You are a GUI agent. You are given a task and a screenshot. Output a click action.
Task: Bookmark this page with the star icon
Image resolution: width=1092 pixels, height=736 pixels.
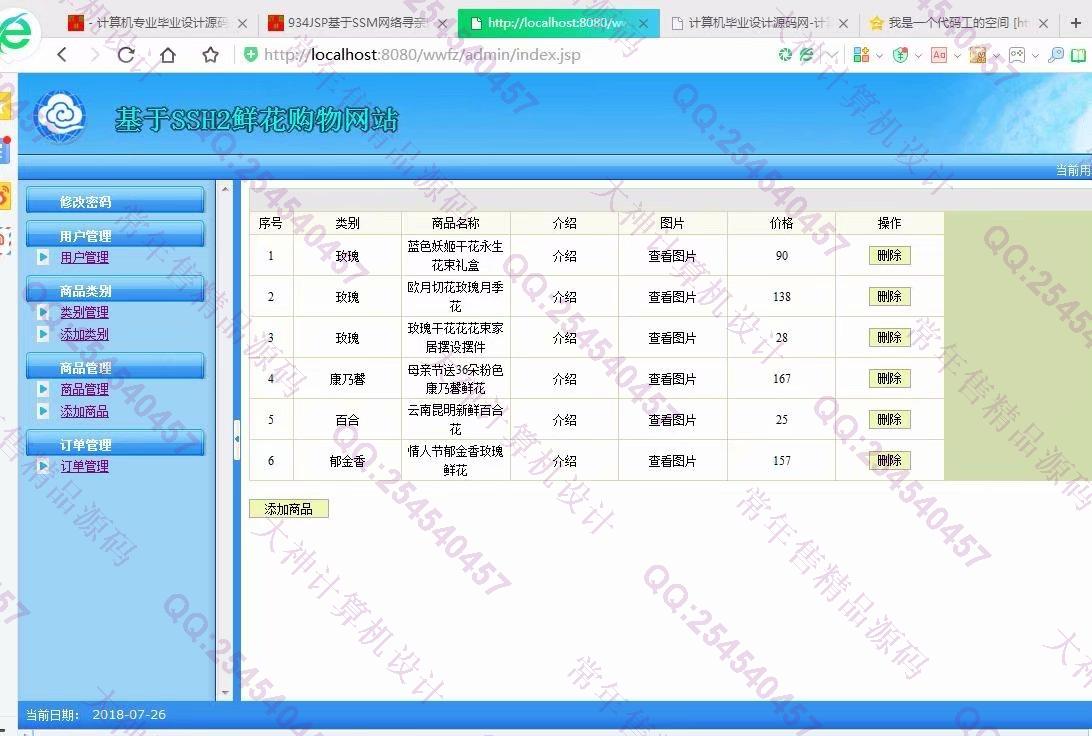pyautogui.click(x=210, y=54)
